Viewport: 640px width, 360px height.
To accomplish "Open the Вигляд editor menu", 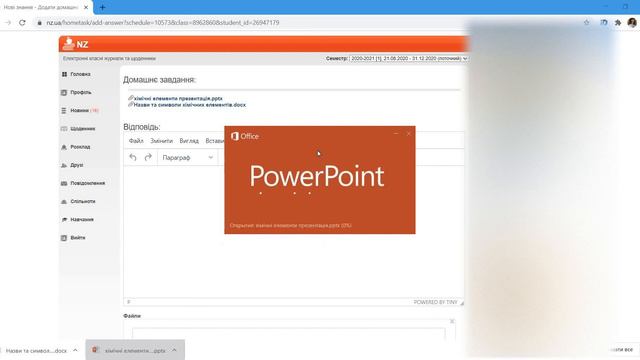I will pyautogui.click(x=189, y=141).
